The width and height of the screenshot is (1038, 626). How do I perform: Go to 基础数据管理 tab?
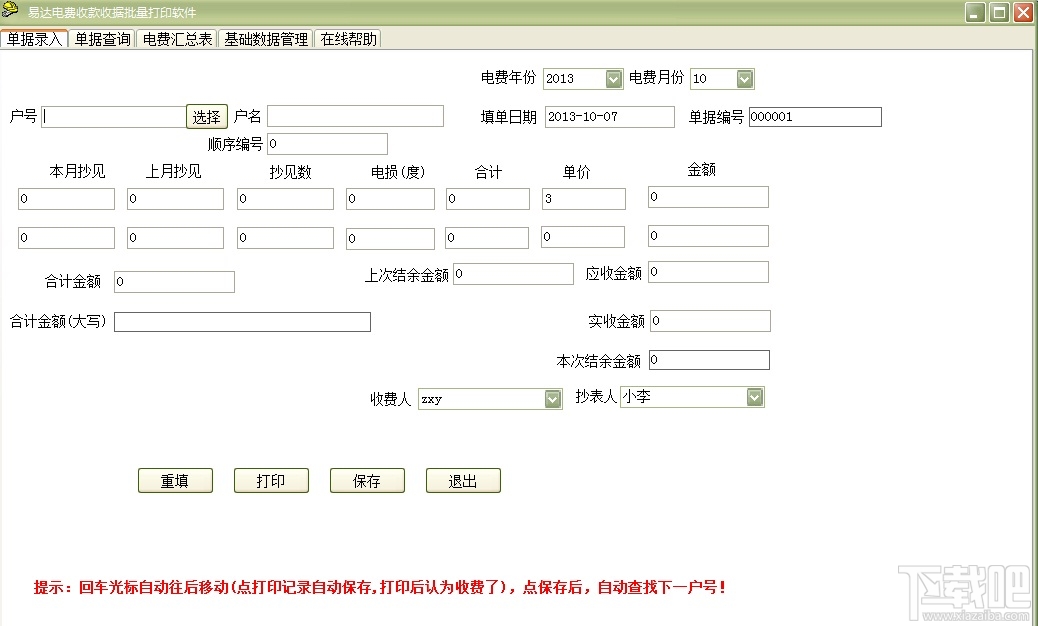tap(266, 39)
